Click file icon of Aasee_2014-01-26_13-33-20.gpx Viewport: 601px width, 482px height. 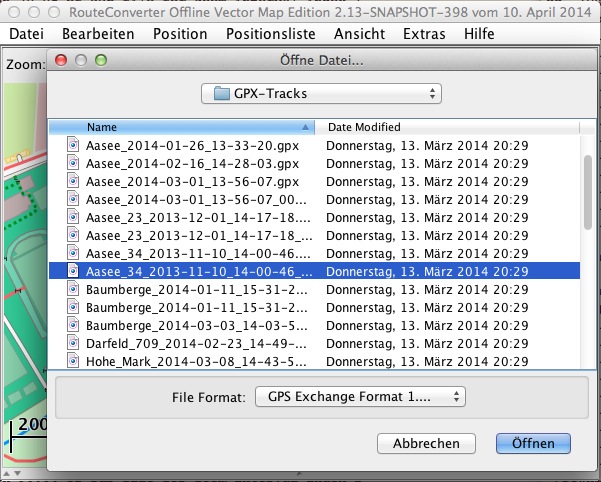pos(72,145)
